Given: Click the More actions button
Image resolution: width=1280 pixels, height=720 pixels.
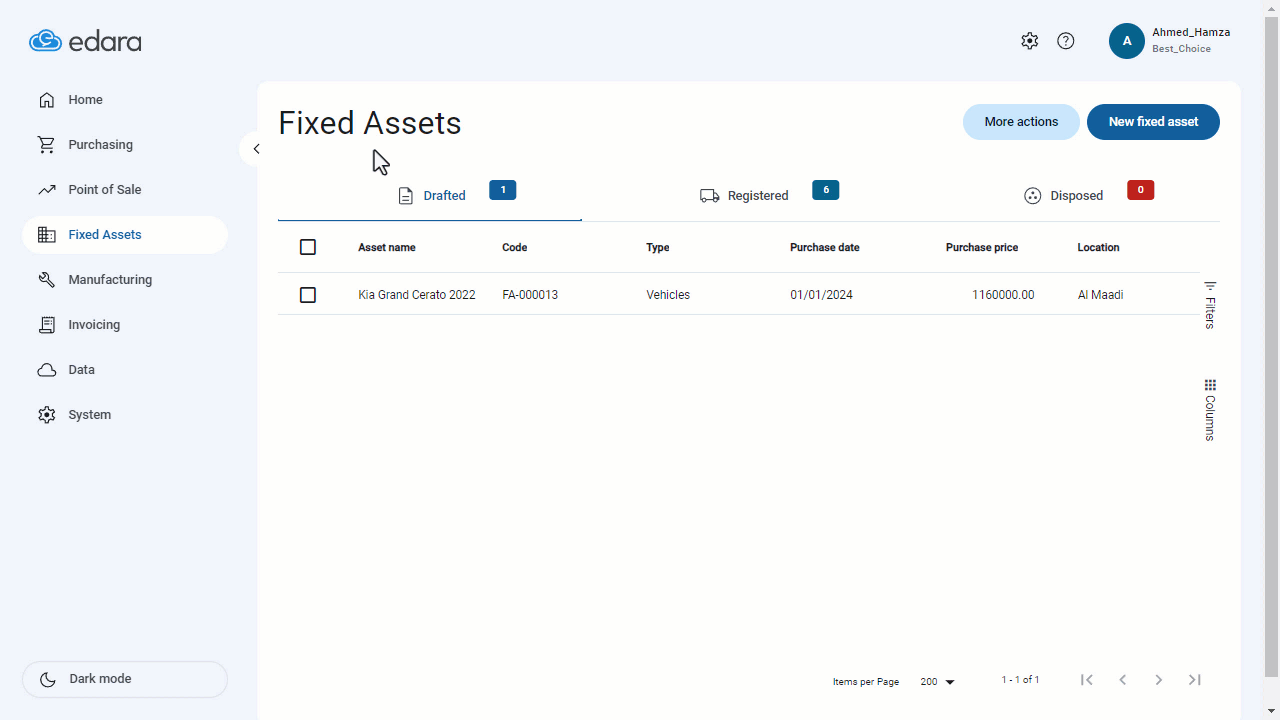Looking at the screenshot, I should pos(1021,122).
